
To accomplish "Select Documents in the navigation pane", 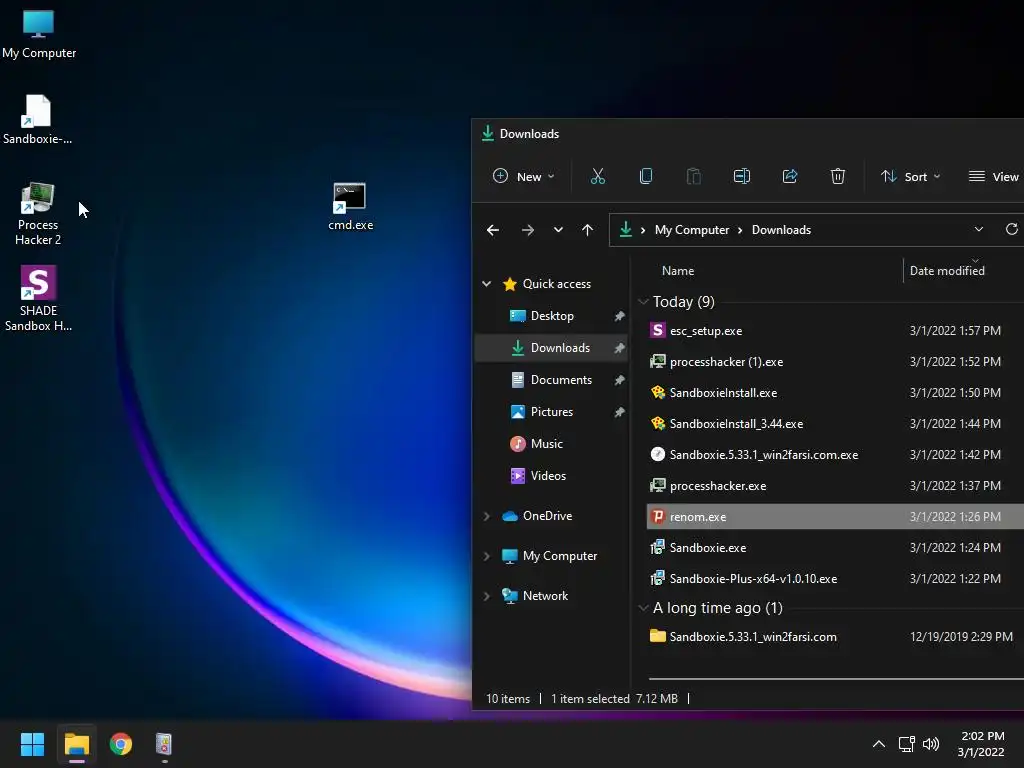I will 552,379.
